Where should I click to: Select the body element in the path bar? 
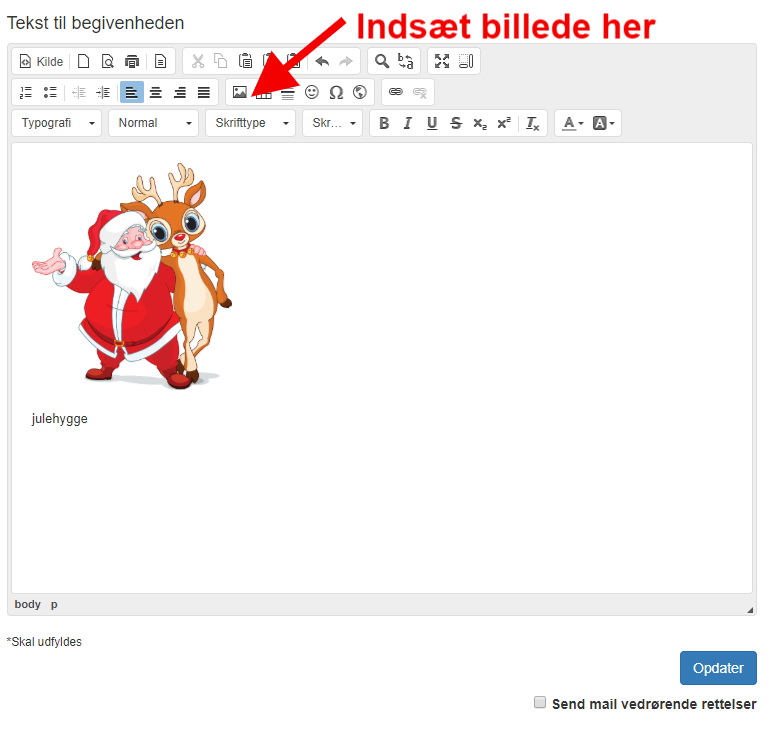(x=27, y=604)
